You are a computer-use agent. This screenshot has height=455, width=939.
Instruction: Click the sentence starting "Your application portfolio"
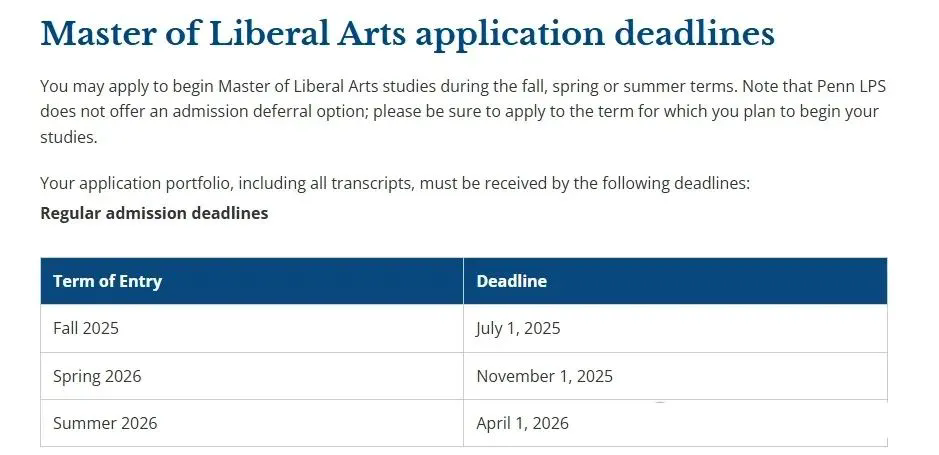point(394,184)
